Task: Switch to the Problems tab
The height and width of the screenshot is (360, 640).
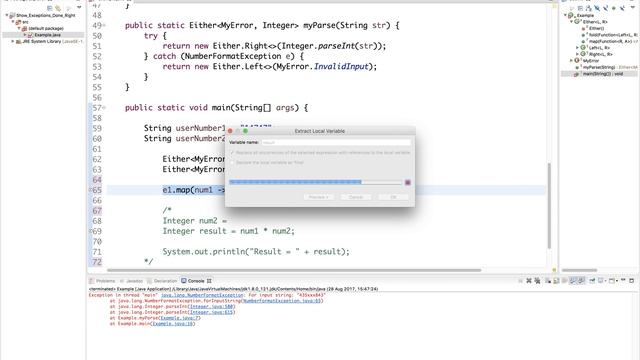Action: tap(102, 281)
